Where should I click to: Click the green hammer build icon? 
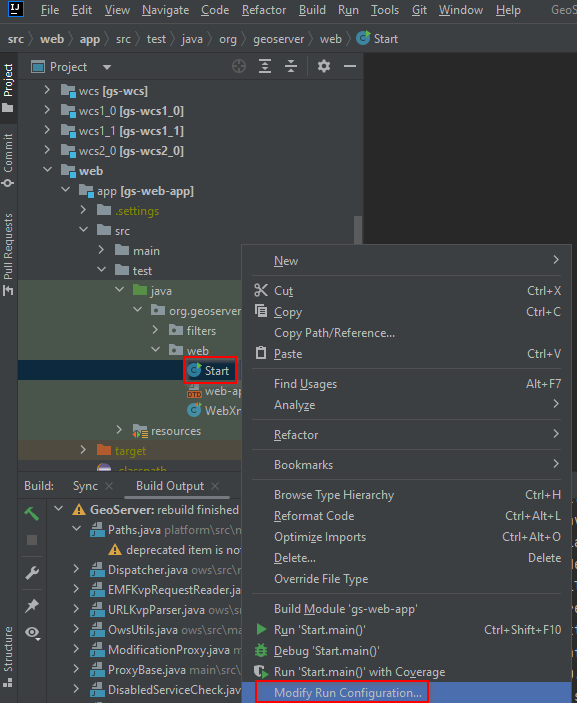tap(31, 514)
